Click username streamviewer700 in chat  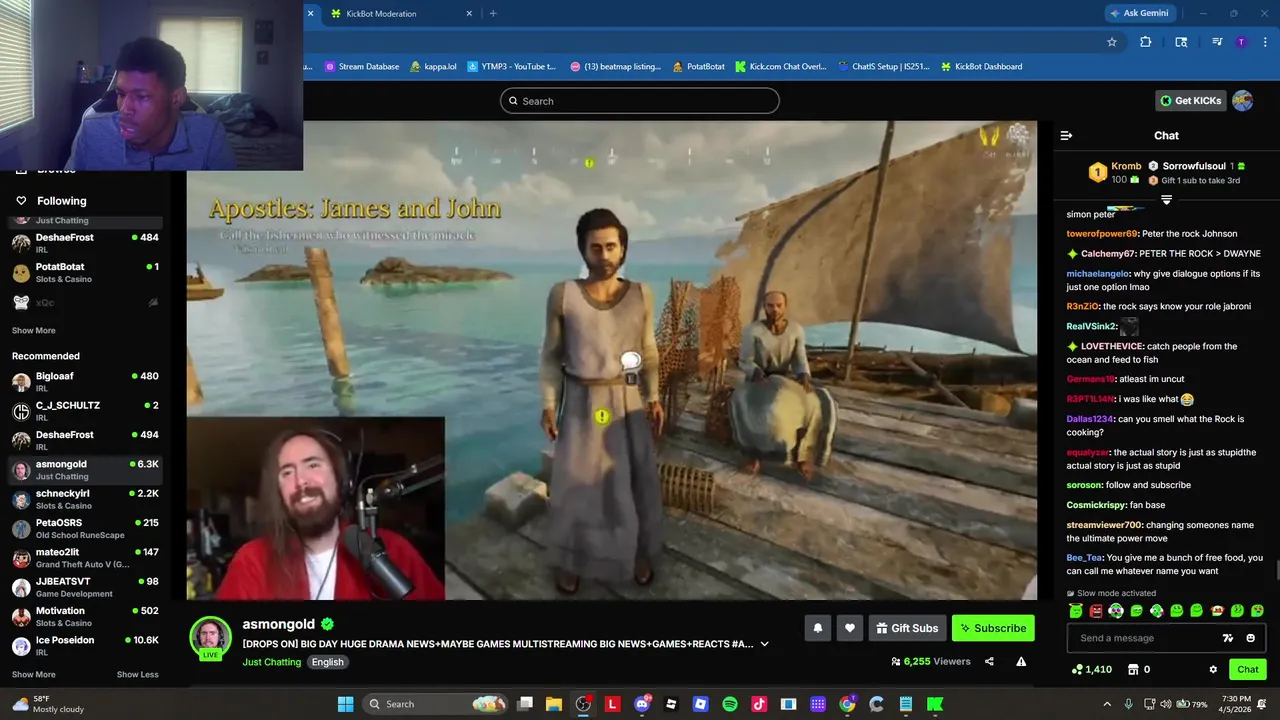[1104, 525]
